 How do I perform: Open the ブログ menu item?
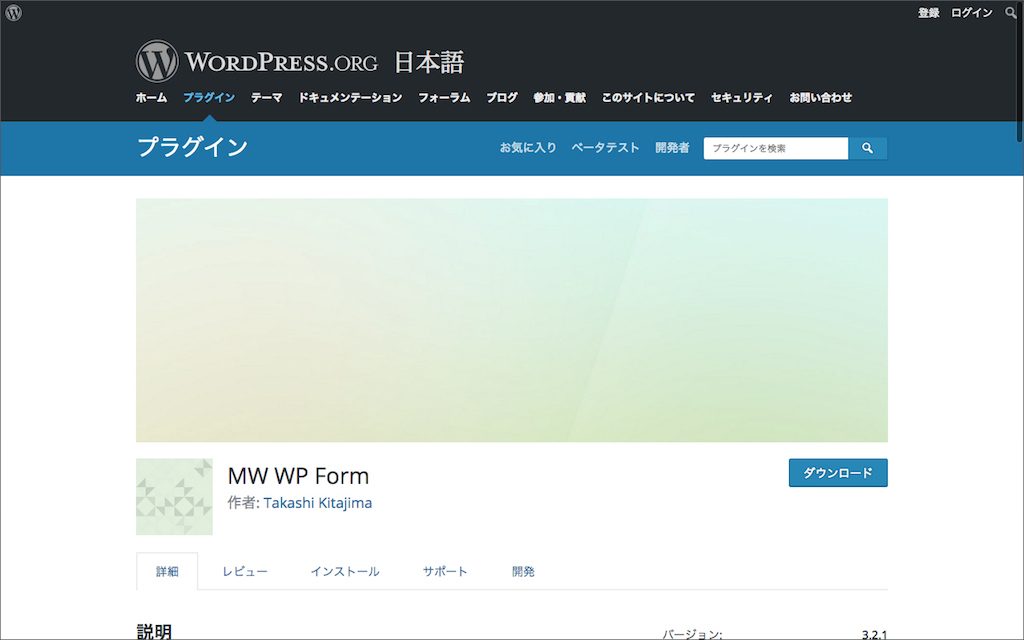(502, 97)
